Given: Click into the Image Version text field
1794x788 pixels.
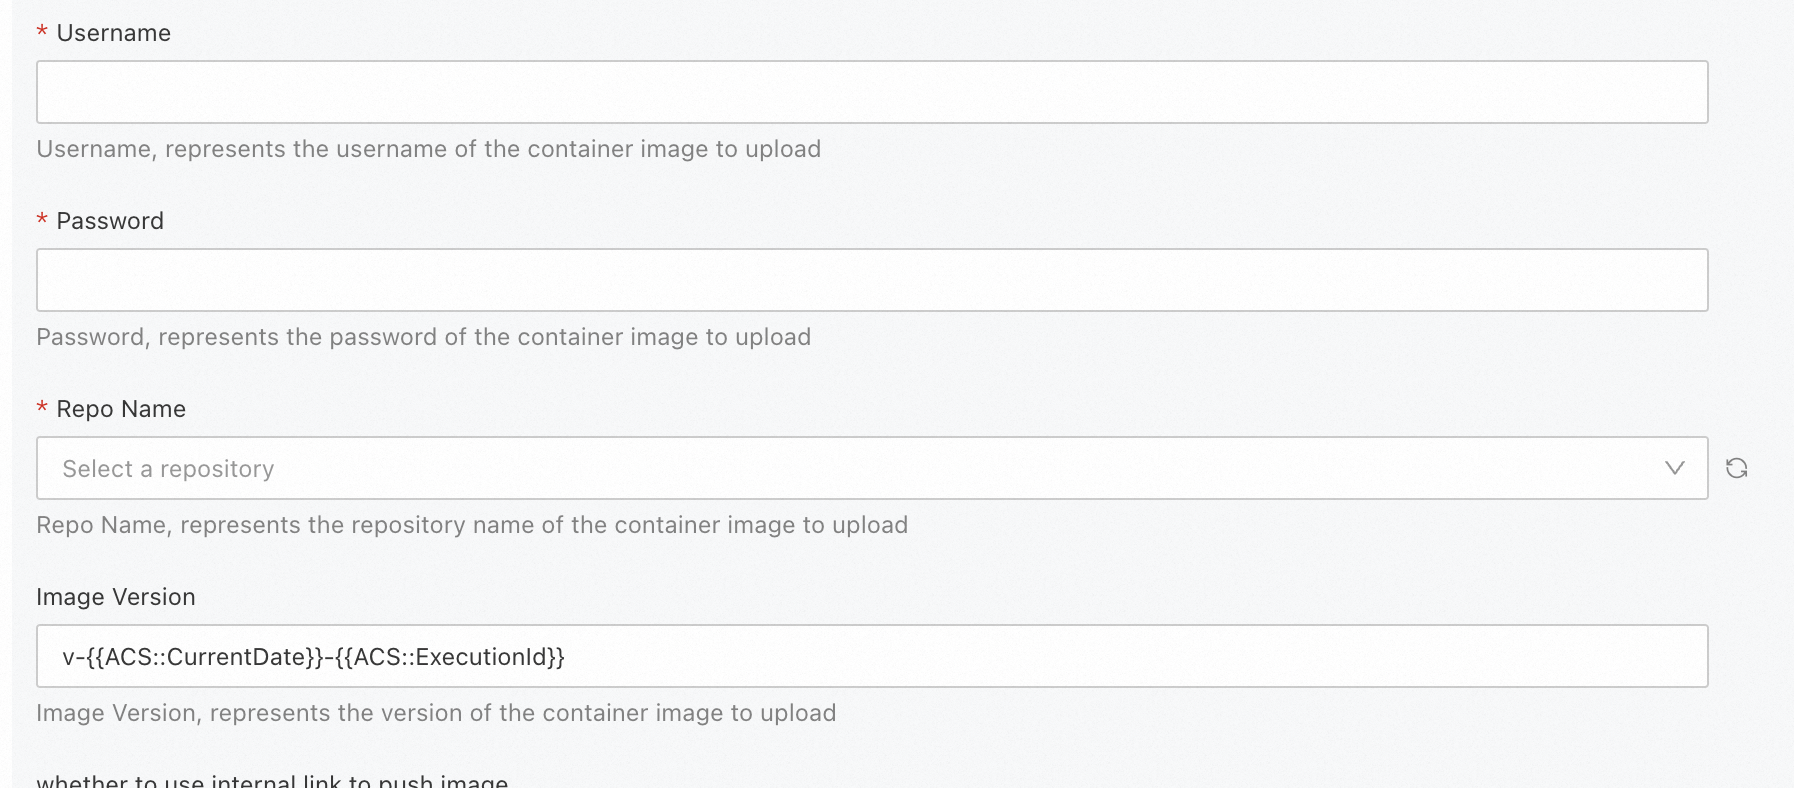Looking at the screenshot, I should (x=1100, y=656).
